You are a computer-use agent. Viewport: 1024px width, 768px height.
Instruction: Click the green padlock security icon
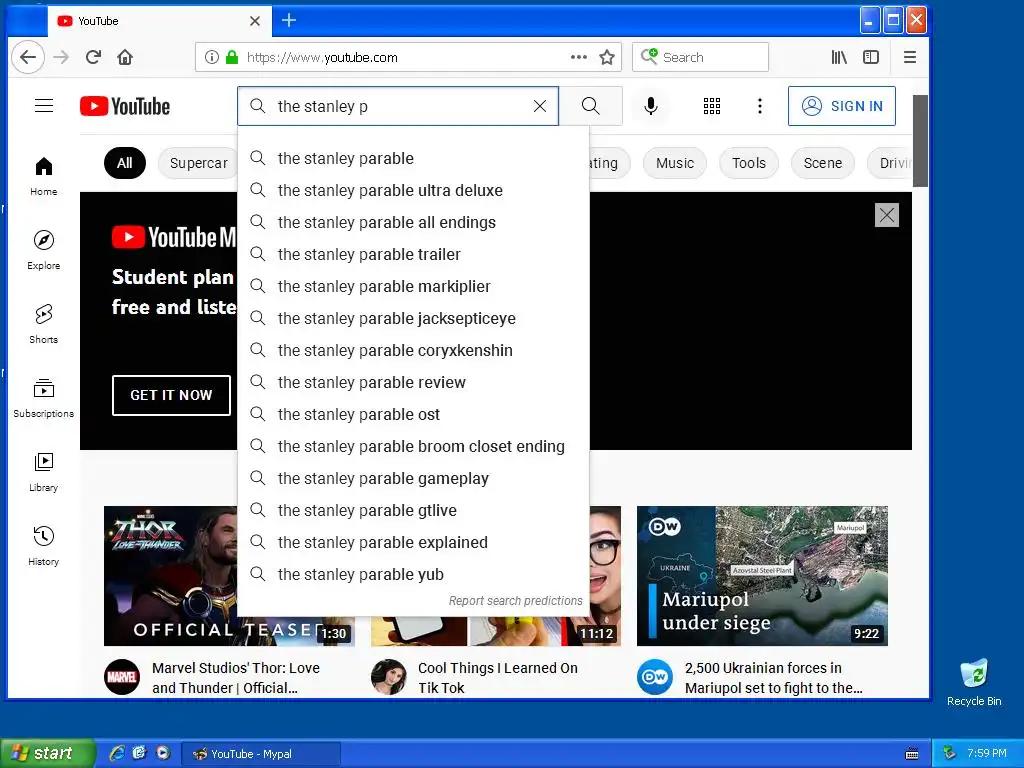pyautogui.click(x=232, y=57)
